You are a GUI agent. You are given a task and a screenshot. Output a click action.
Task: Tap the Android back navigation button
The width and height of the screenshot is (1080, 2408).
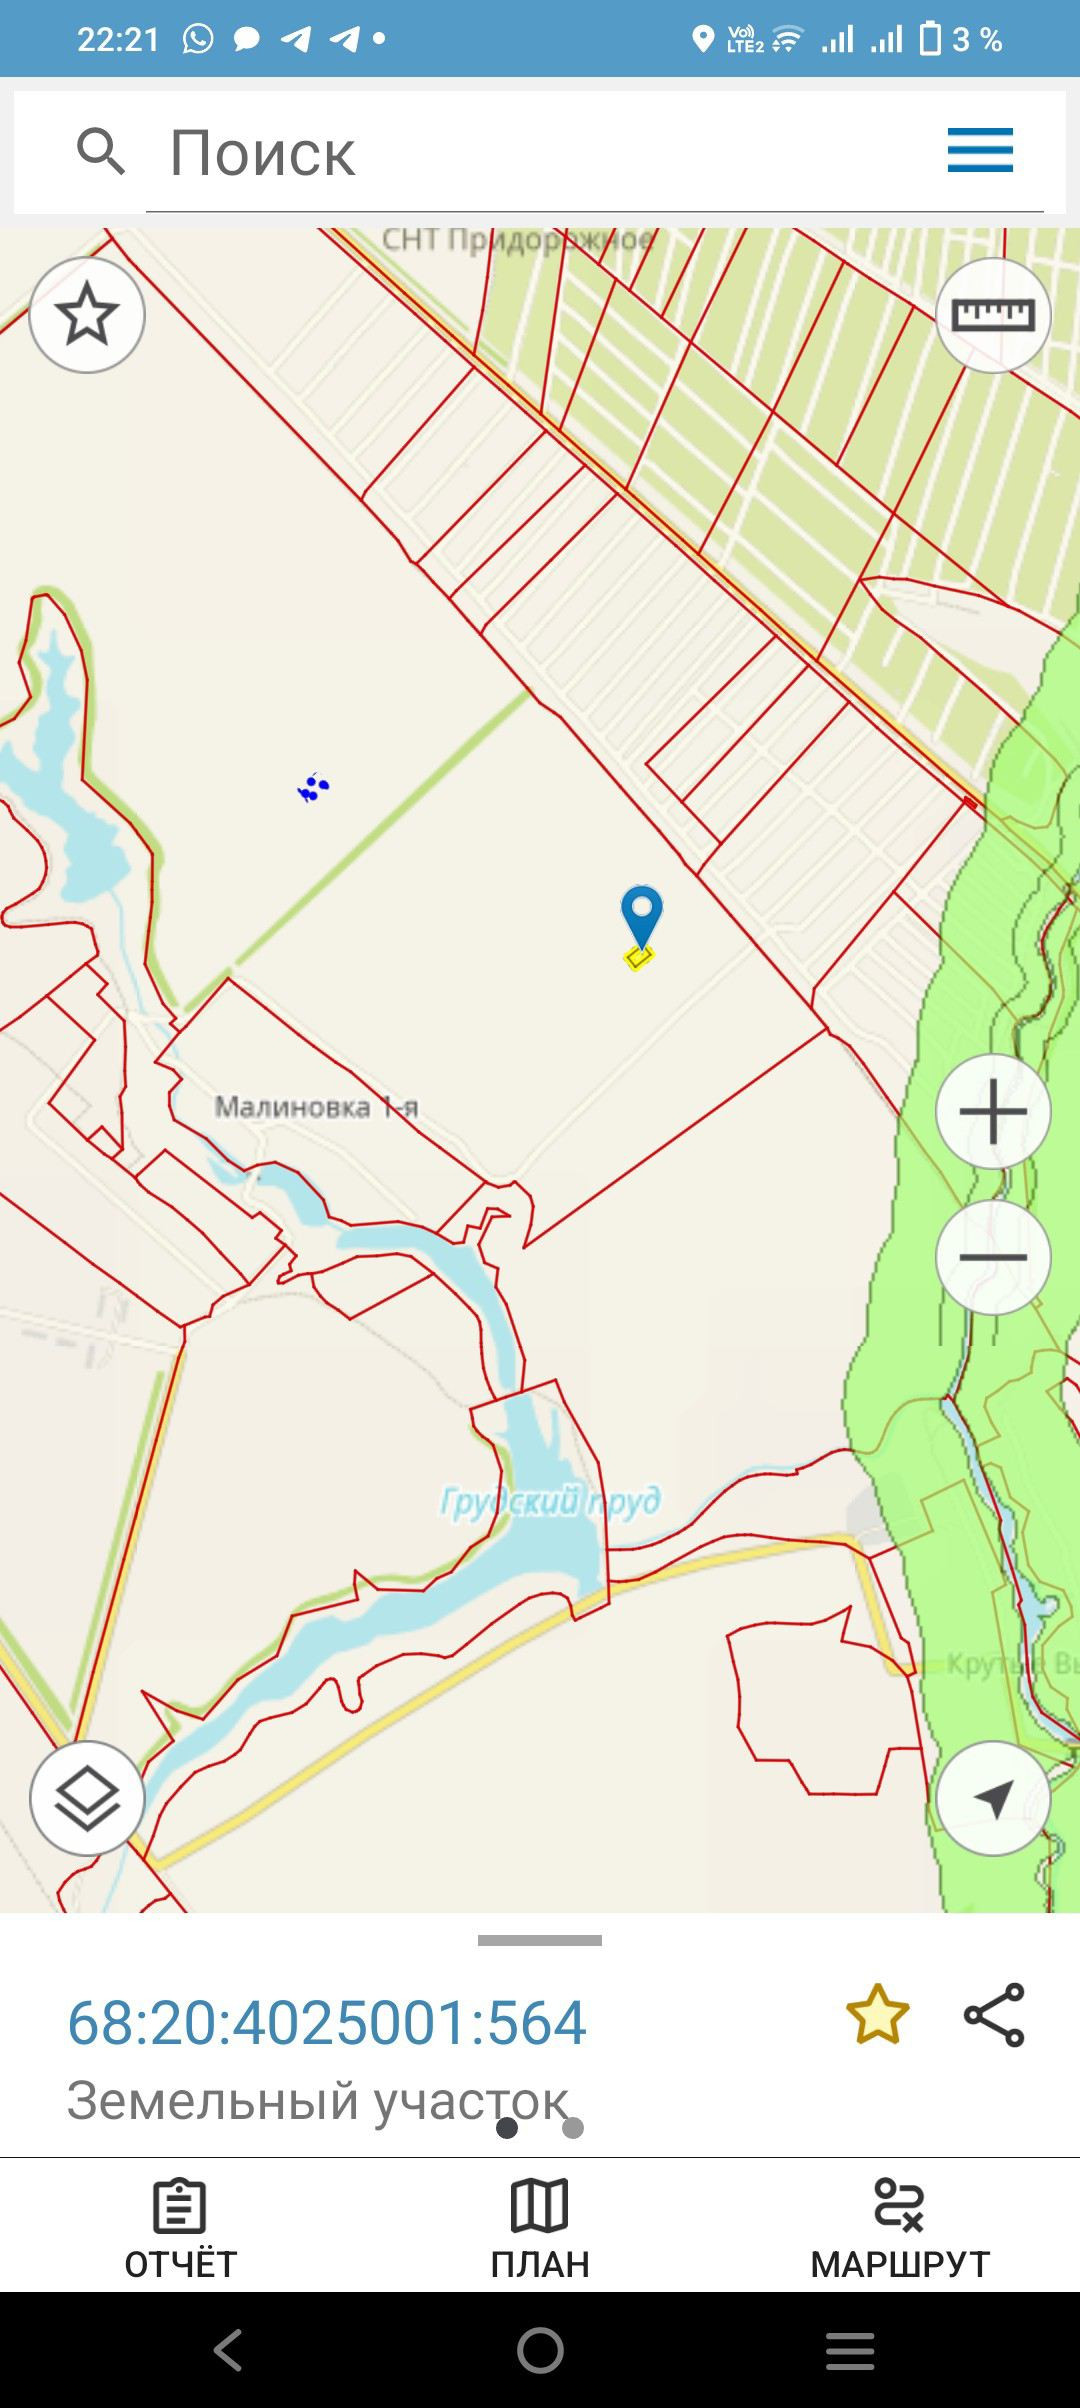pyautogui.click(x=229, y=2350)
